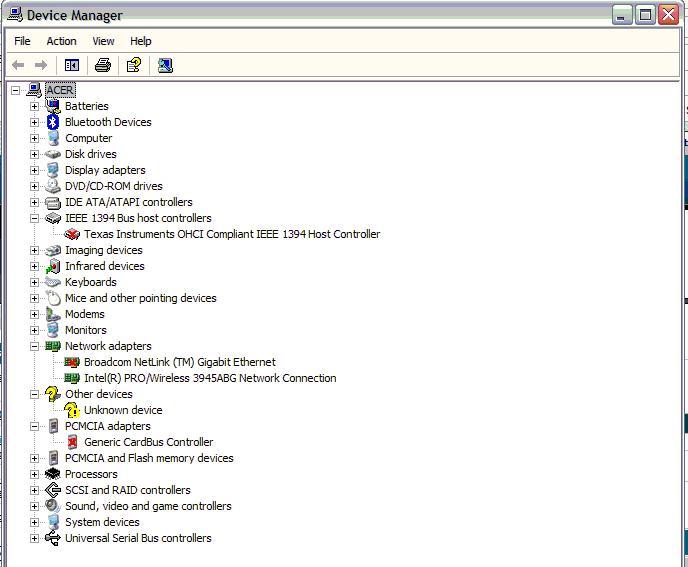Image resolution: width=688 pixels, height=567 pixels.
Task: Toggle the console tree pane toolbar icon
Action: tap(72, 65)
